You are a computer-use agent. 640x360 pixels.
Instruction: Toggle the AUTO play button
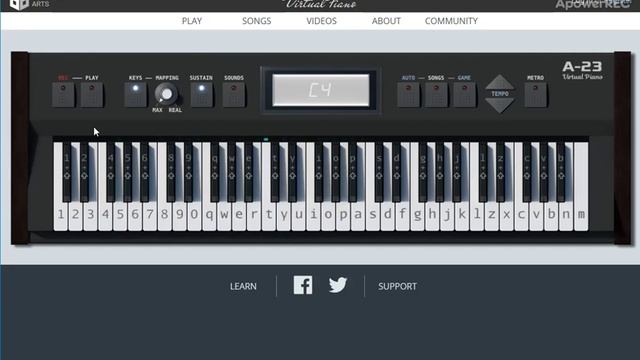click(x=408, y=95)
